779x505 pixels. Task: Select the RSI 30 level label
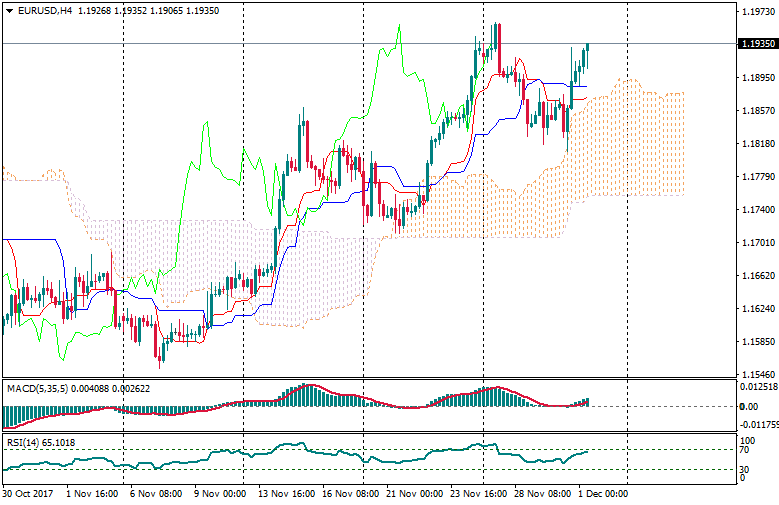coord(745,468)
